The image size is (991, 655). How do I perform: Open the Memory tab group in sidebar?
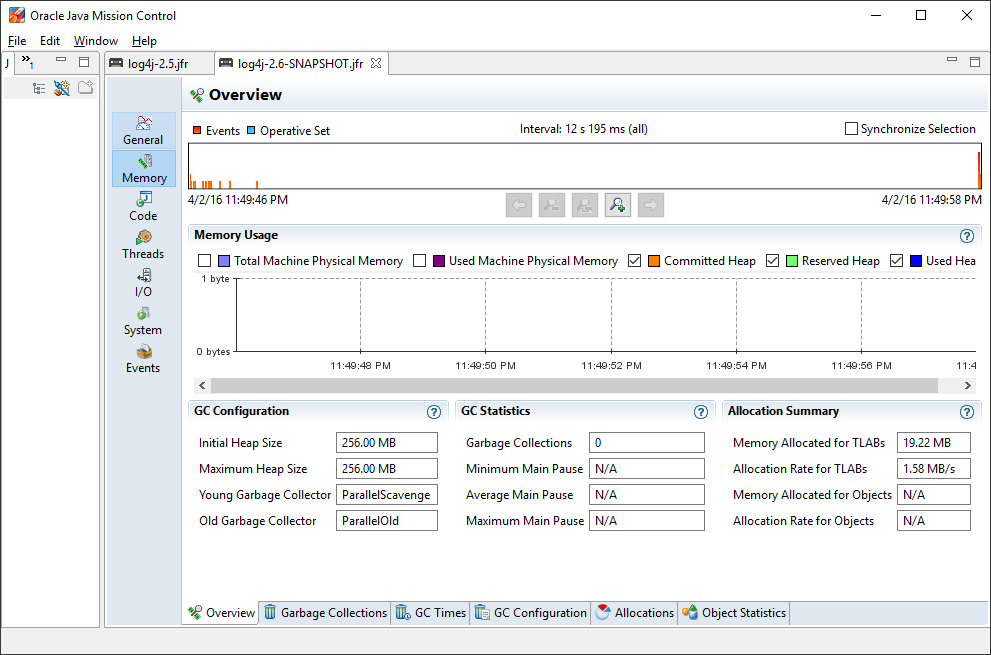pyautogui.click(x=144, y=168)
